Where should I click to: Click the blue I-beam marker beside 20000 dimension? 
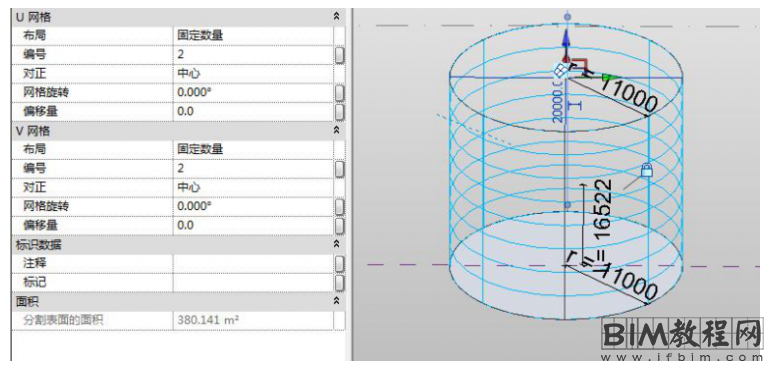pyautogui.click(x=575, y=105)
